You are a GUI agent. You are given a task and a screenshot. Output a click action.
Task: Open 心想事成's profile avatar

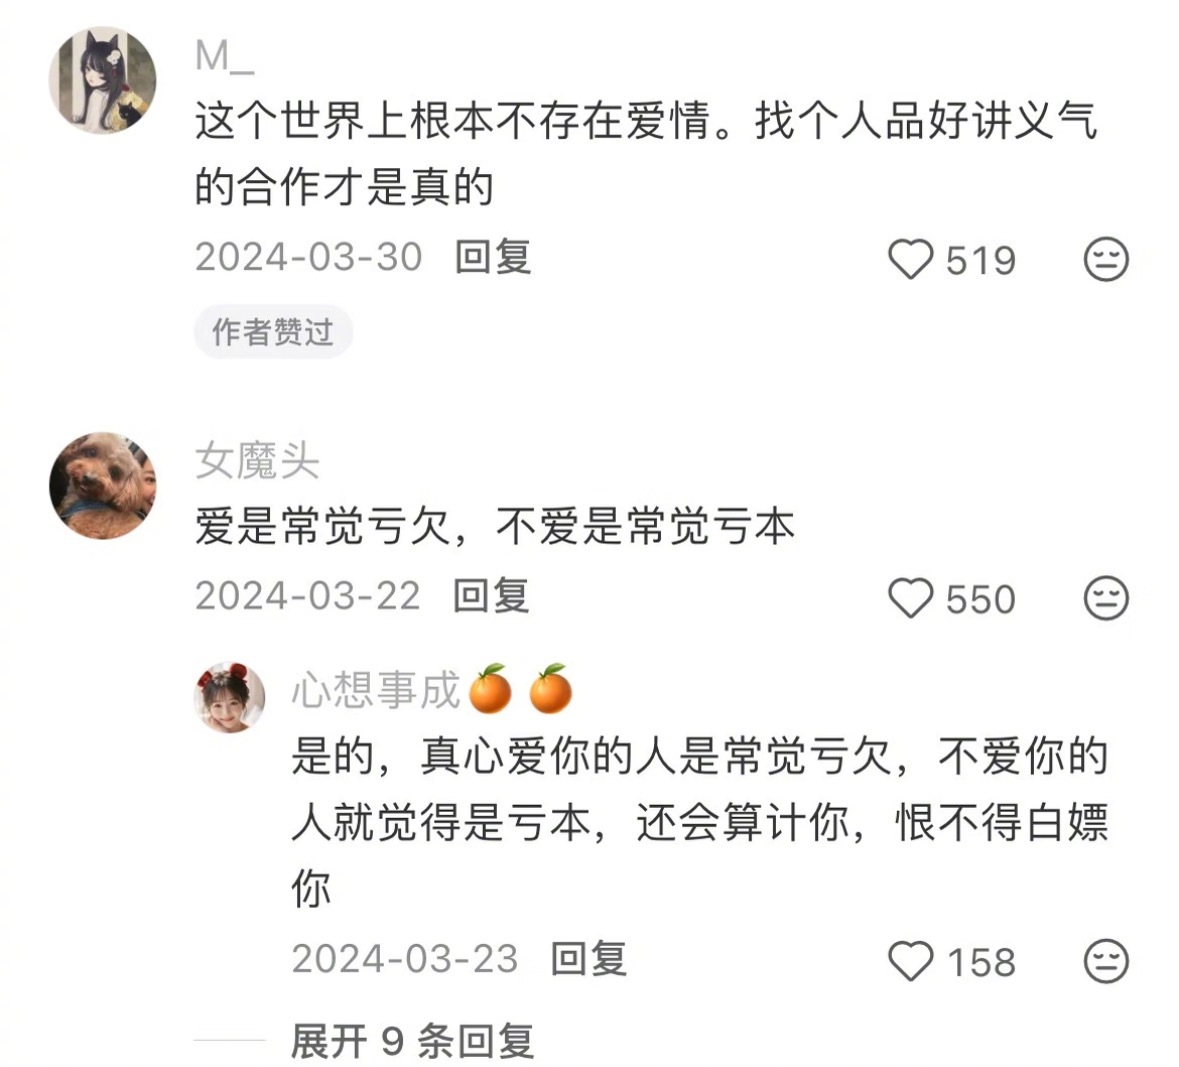tap(229, 697)
